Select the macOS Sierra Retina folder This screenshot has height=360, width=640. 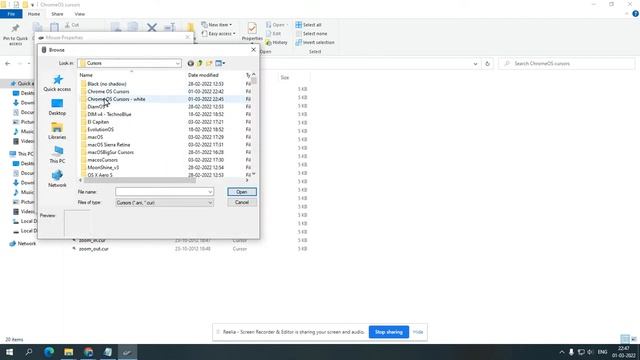(x=109, y=145)
